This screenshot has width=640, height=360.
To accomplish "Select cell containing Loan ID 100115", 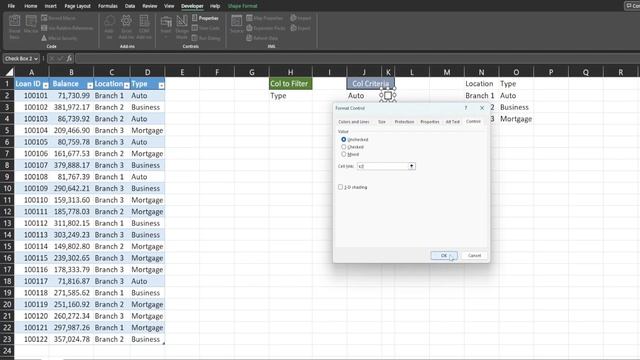I will click(32, 258).
